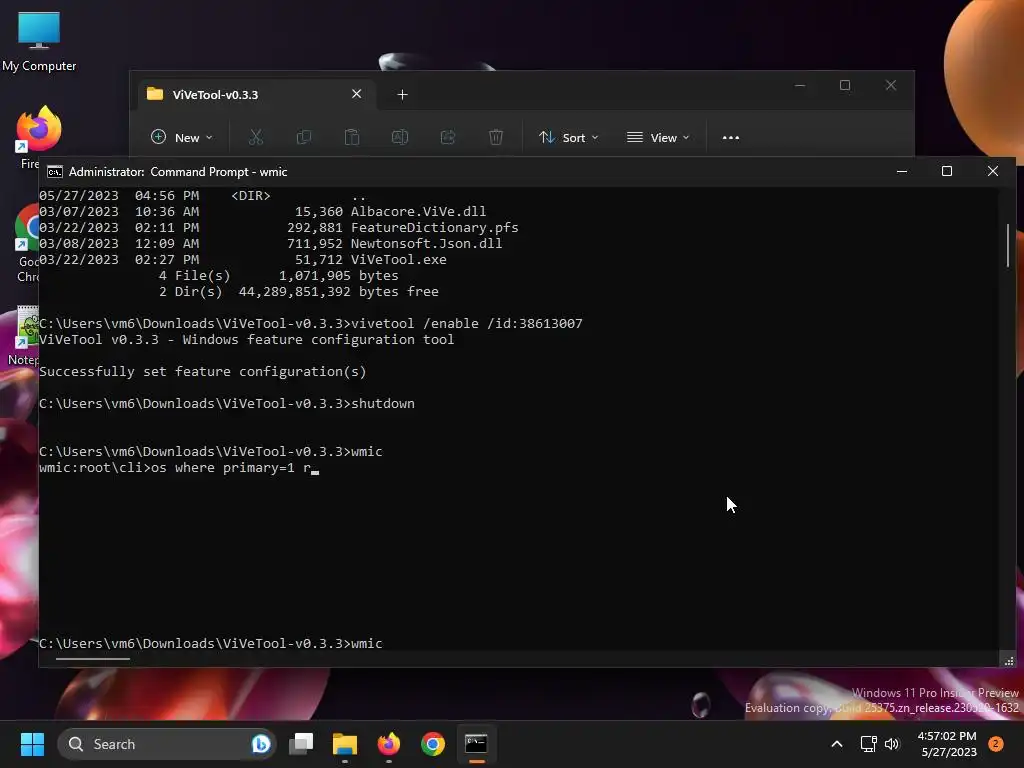Launch Google Chrome from the taskbar
This screenshot has height=768, width=1024.
point(432,744)
